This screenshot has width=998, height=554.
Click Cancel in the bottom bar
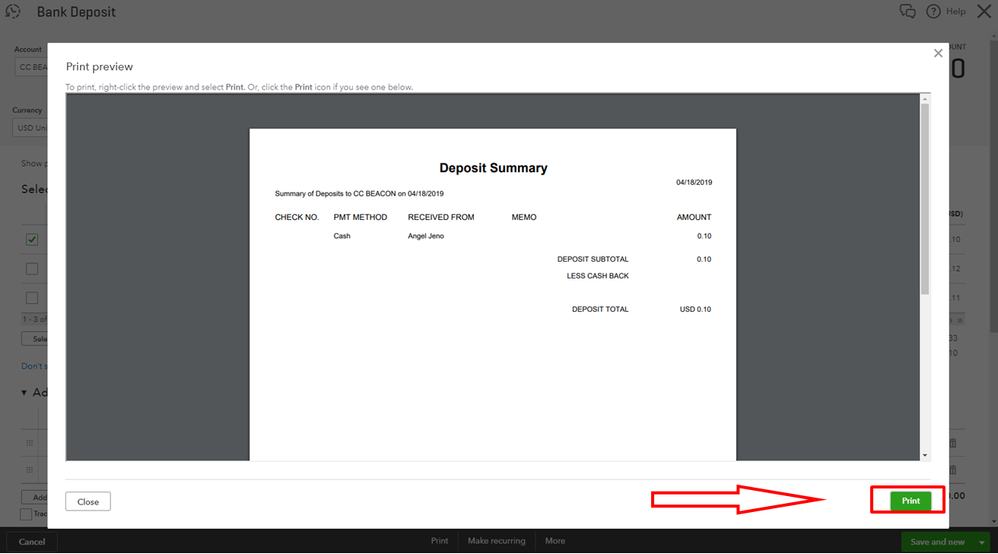[32, 542]
